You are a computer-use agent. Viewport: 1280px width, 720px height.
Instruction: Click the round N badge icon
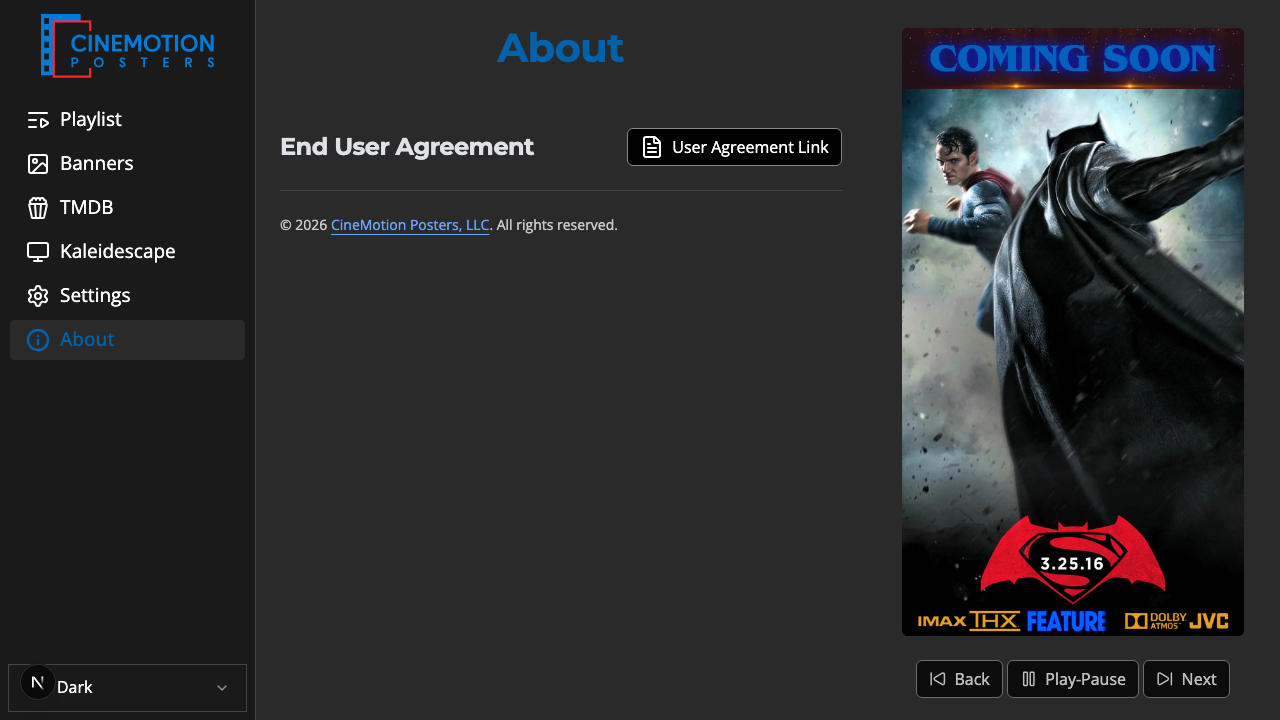tap(38, 682)
